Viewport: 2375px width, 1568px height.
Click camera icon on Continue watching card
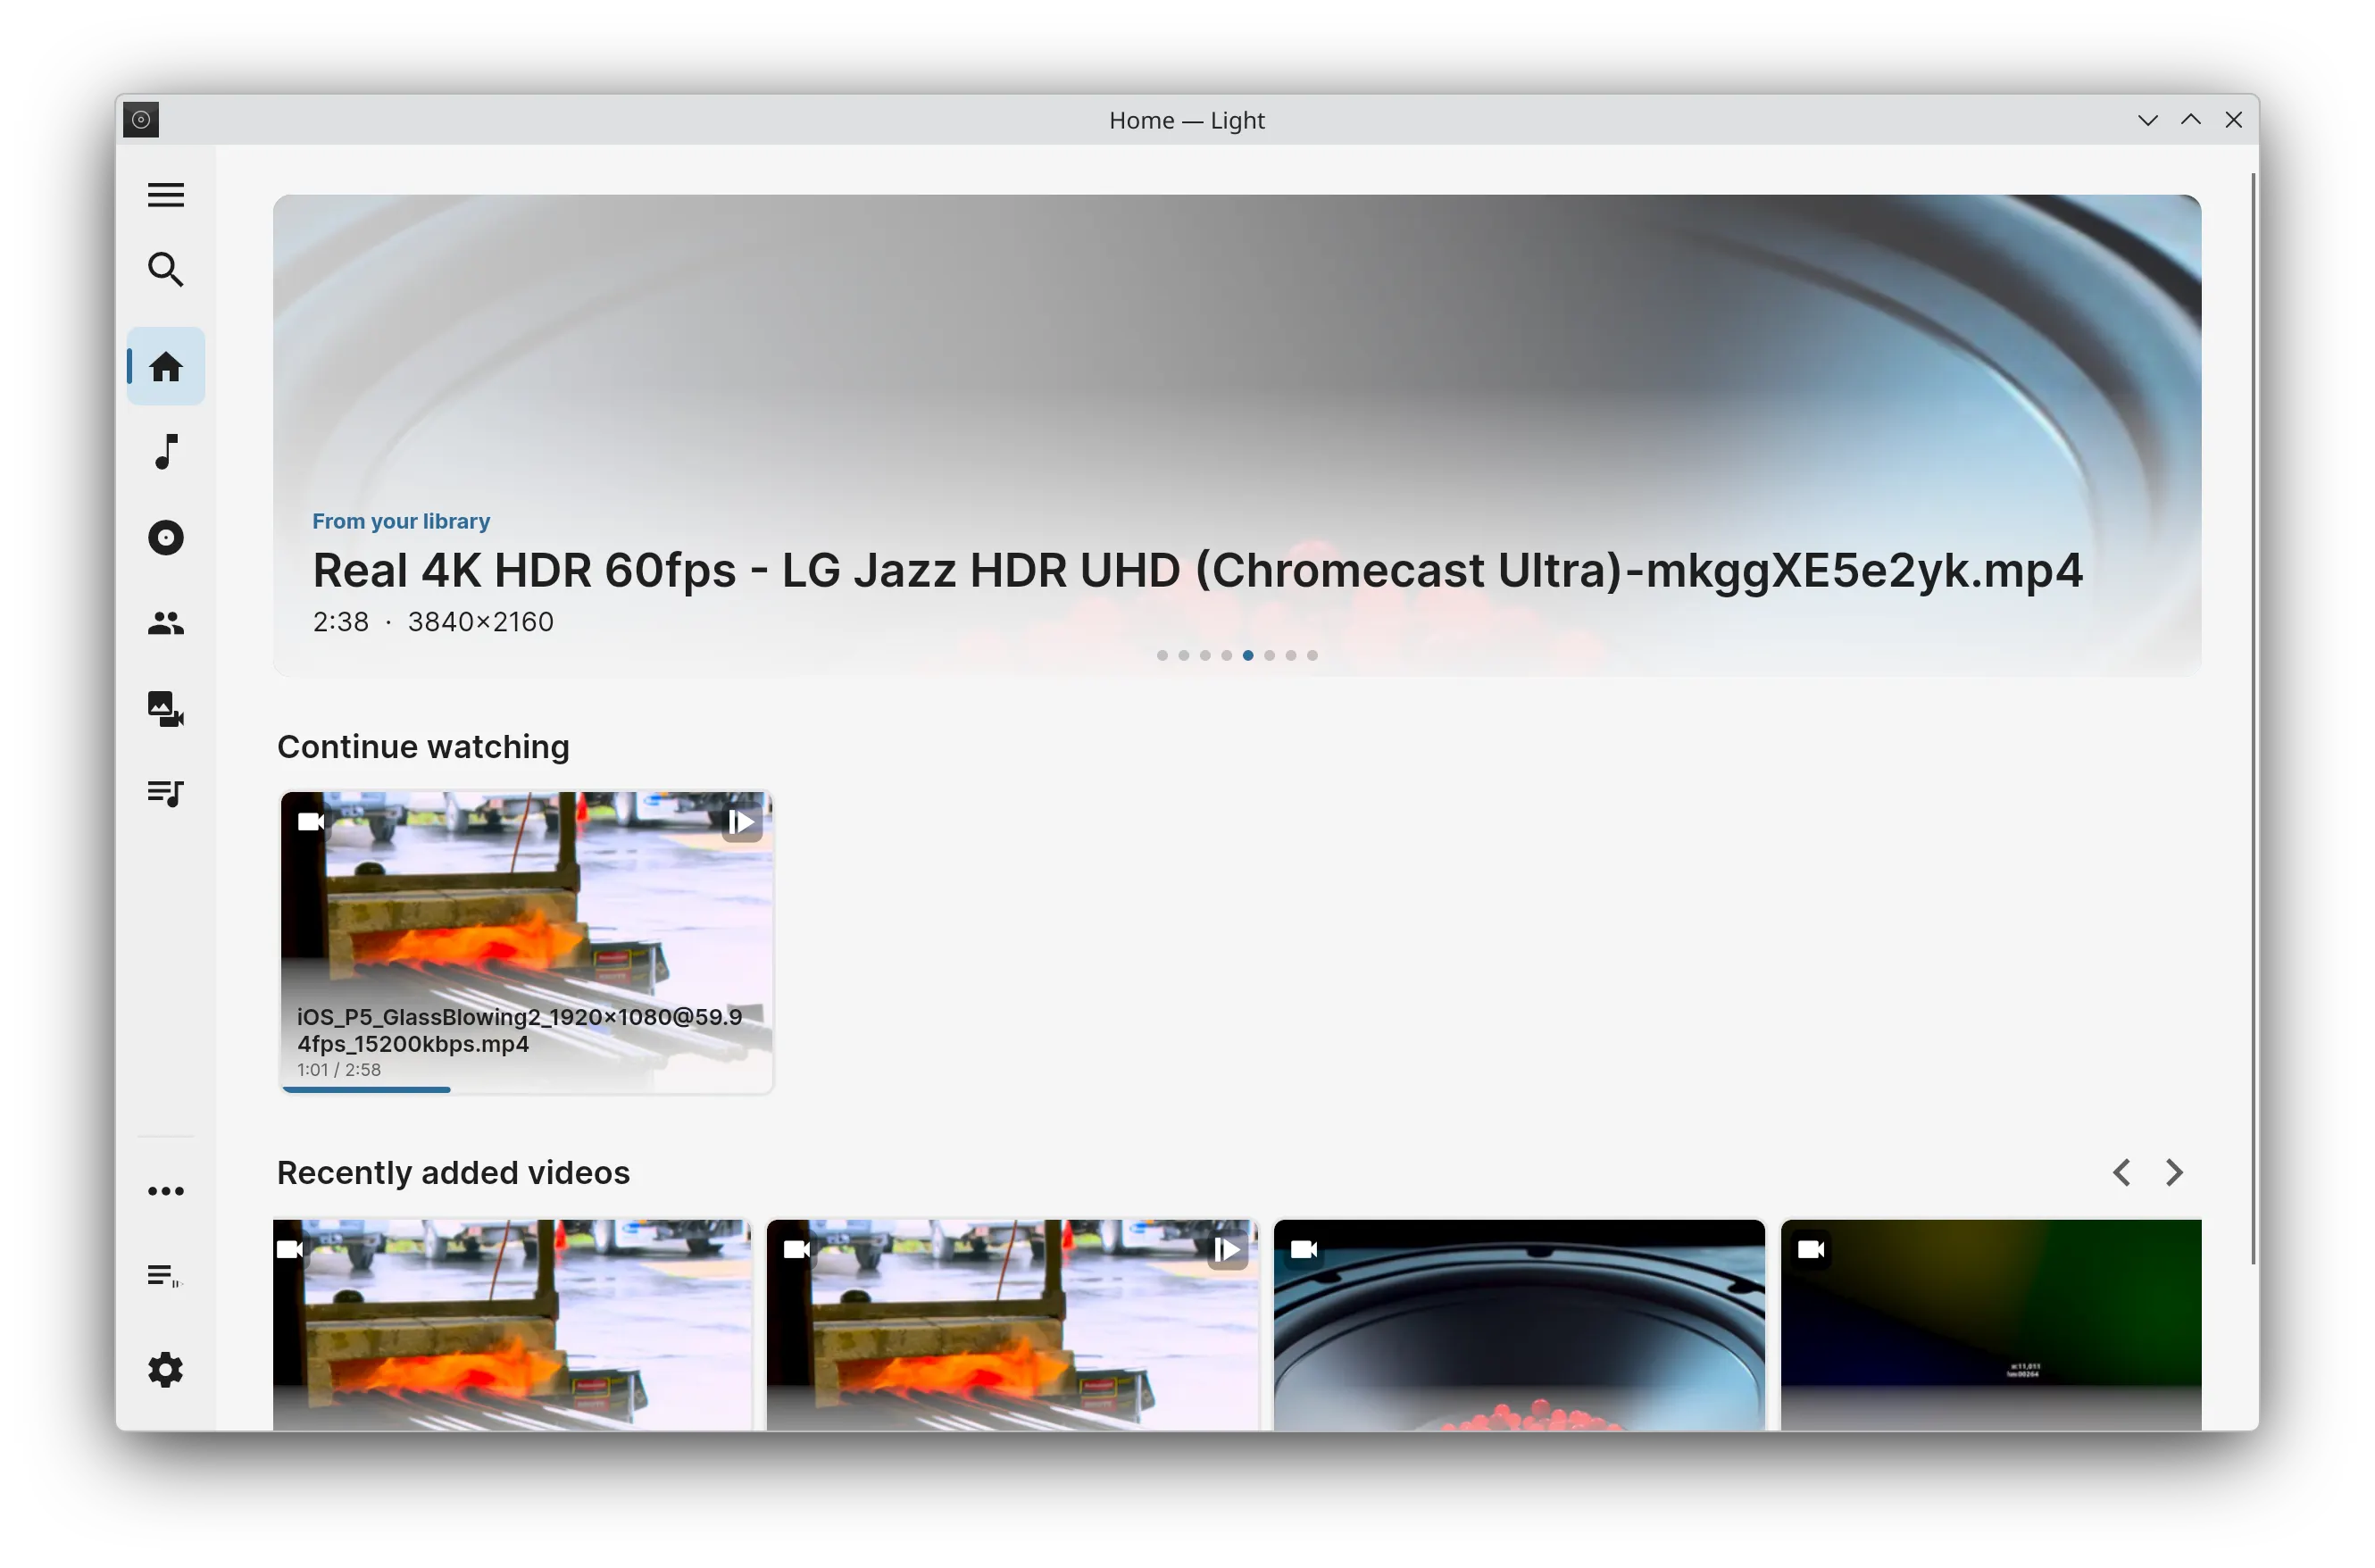pyautogui.click(x=311, y=822)
